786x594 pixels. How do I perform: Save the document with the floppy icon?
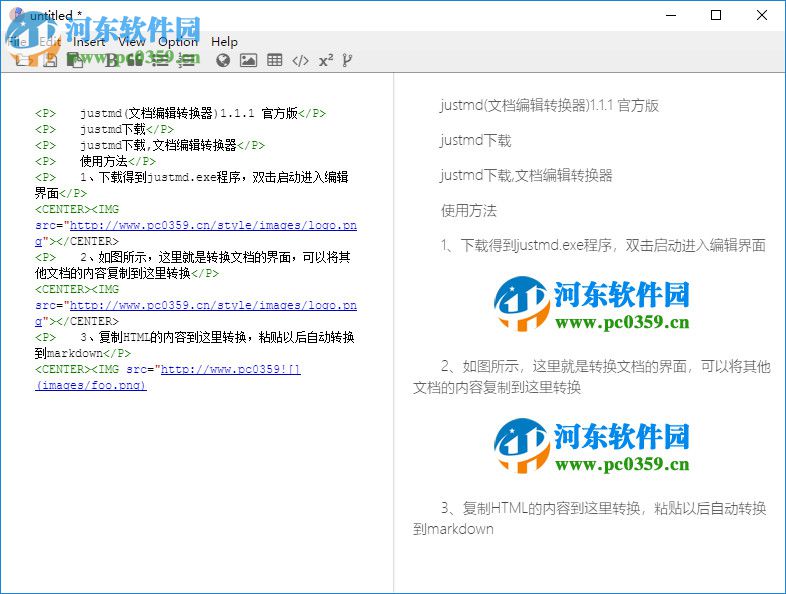(50, 61)
